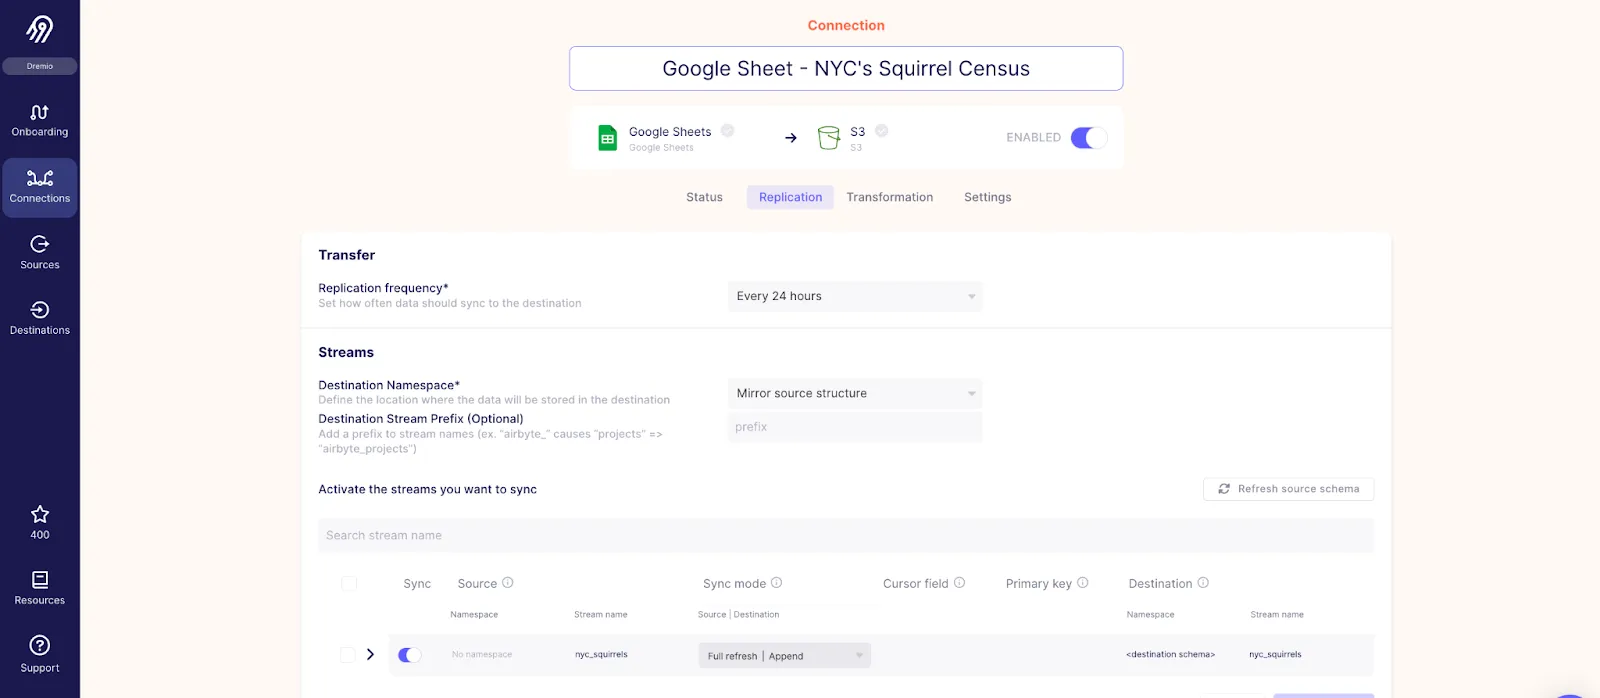The image size is (1600, 698).
Task: Open the Settings tab
Action: pyautogui.click(x=988, y=197)
